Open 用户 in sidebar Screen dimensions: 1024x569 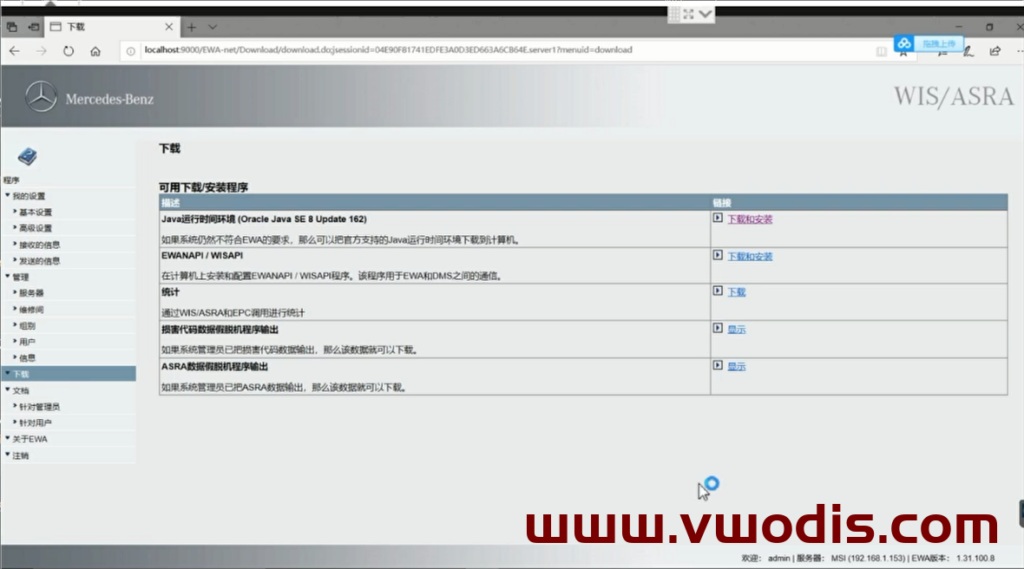25,342
